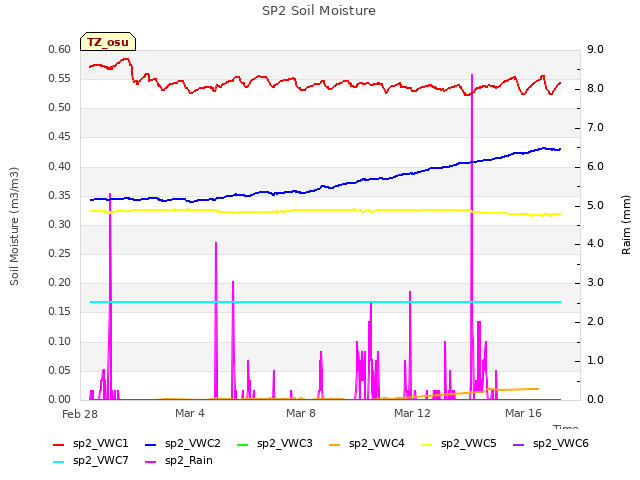Click the sp2_VWC1 legend entry

click(91, 444)
